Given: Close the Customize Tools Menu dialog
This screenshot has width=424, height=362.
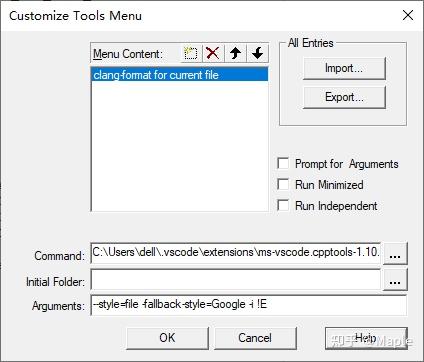Looking at the screenshot, I should tap(408, 15).
